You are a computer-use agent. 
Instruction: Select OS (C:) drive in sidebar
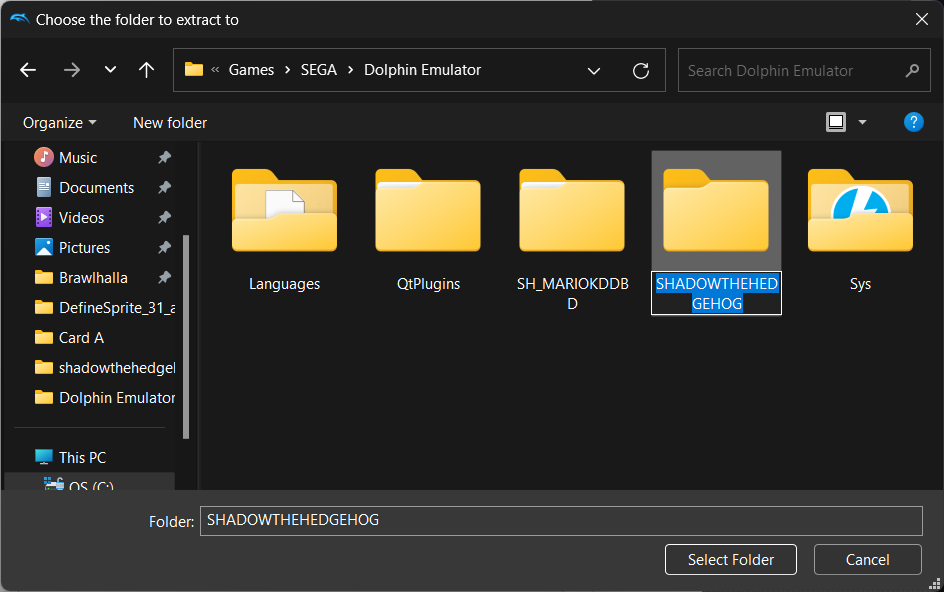90,483
